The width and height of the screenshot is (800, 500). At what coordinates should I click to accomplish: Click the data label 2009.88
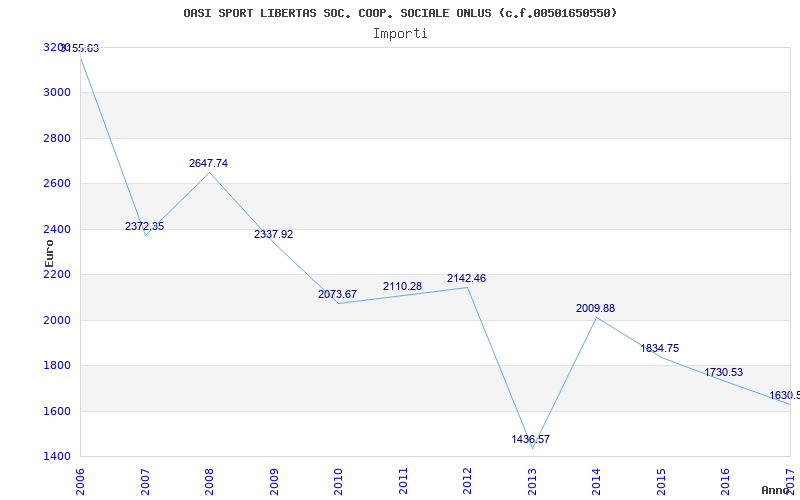(595, 308)
